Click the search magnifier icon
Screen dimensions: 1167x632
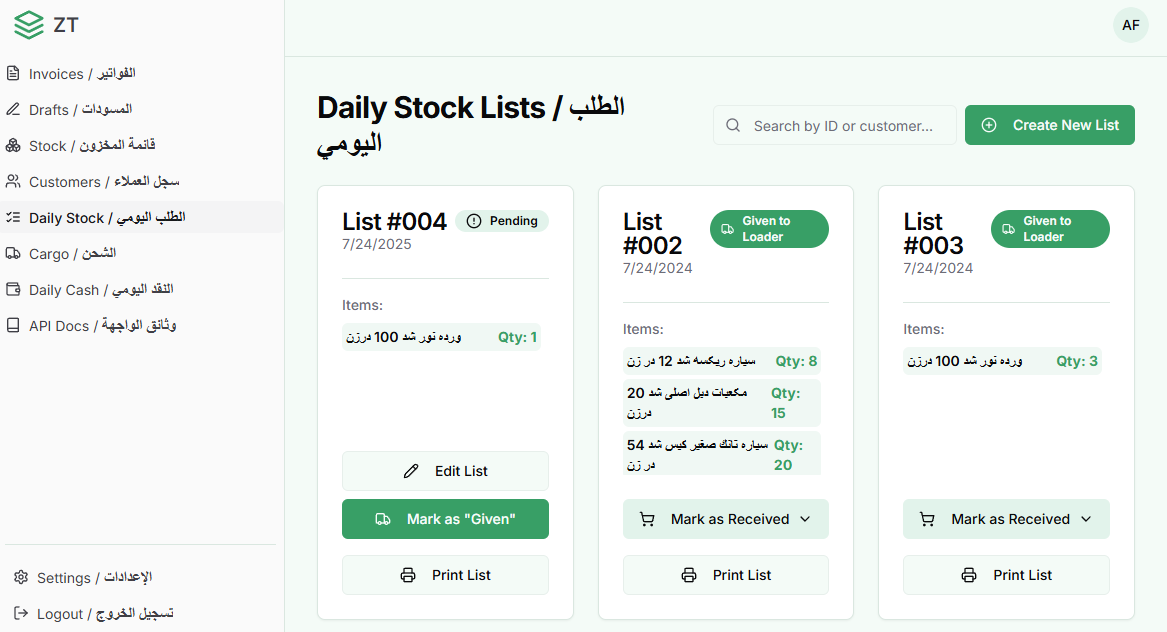(x=733, y=125)
